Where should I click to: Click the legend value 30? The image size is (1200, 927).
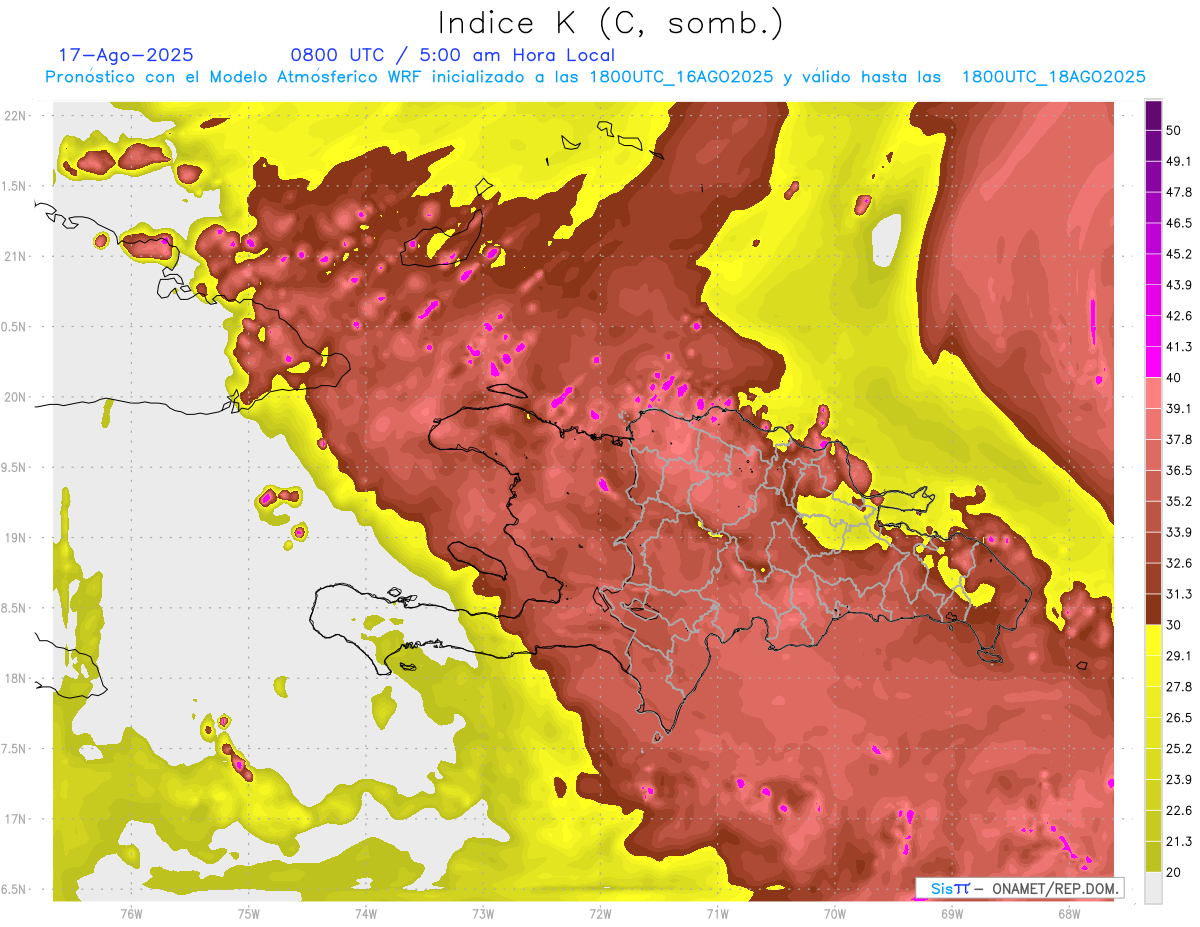tap(1175, 625)
